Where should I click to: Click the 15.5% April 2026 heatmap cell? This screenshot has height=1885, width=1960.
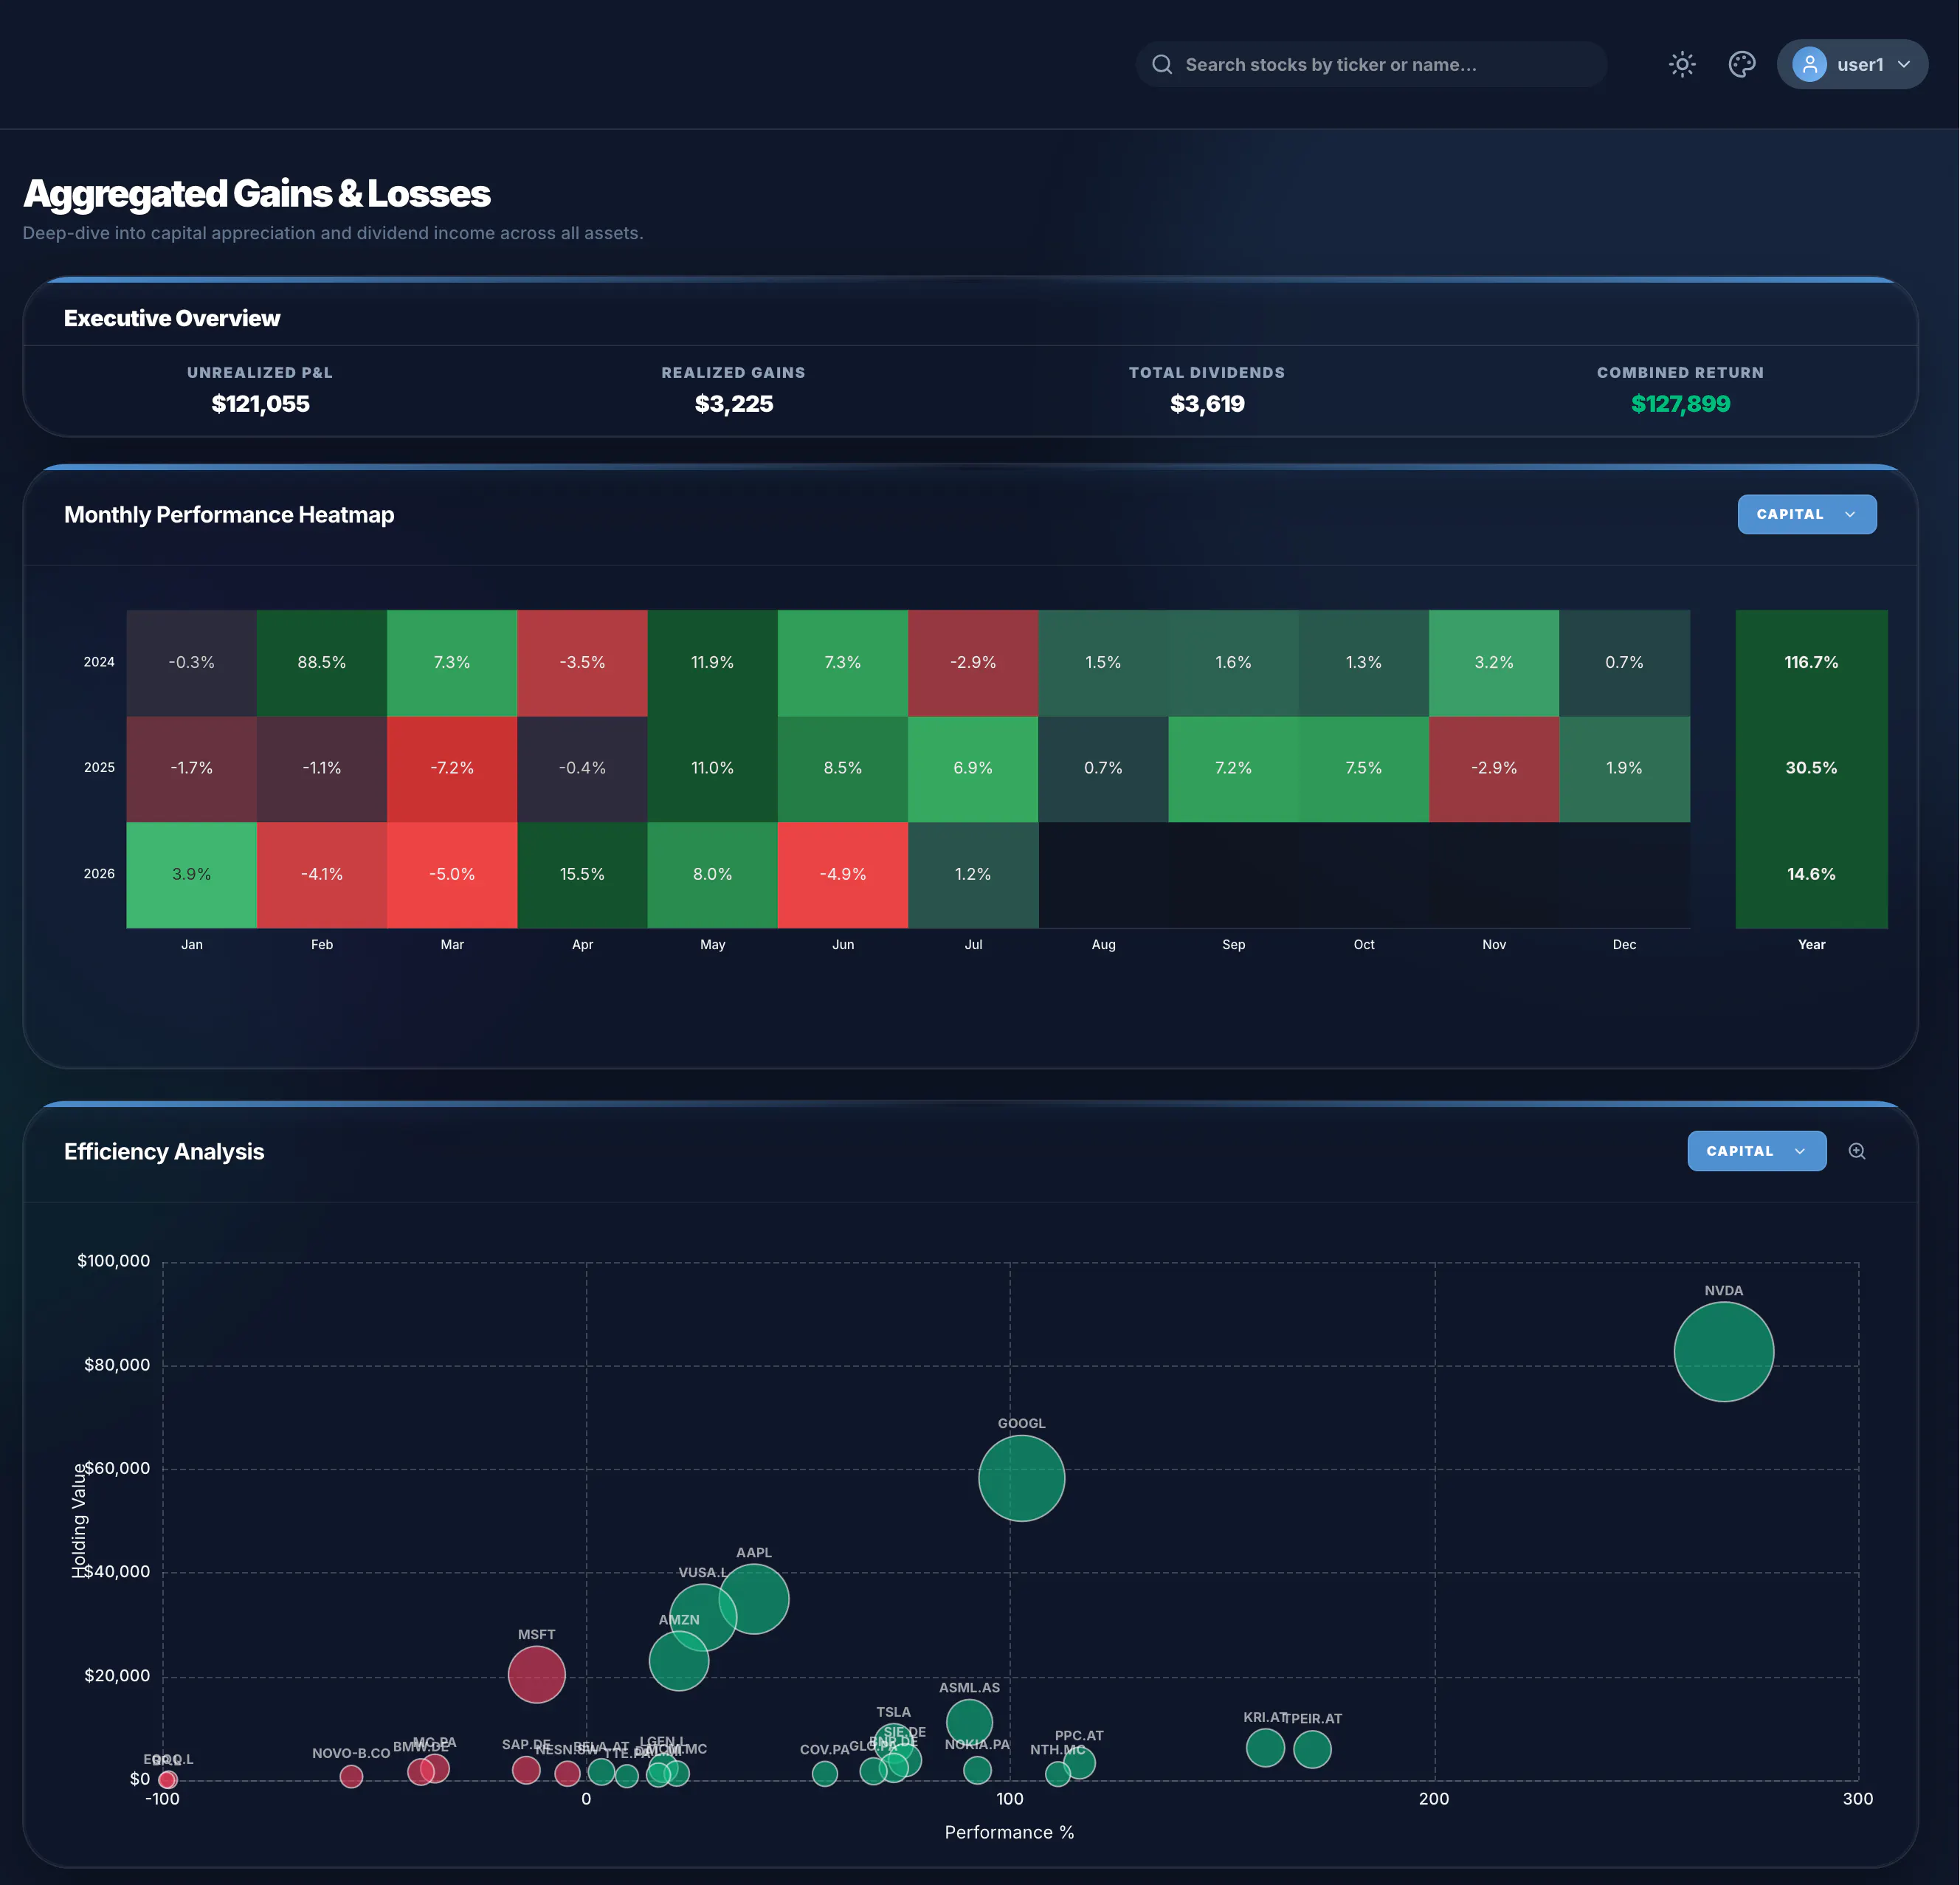[582, 874]
